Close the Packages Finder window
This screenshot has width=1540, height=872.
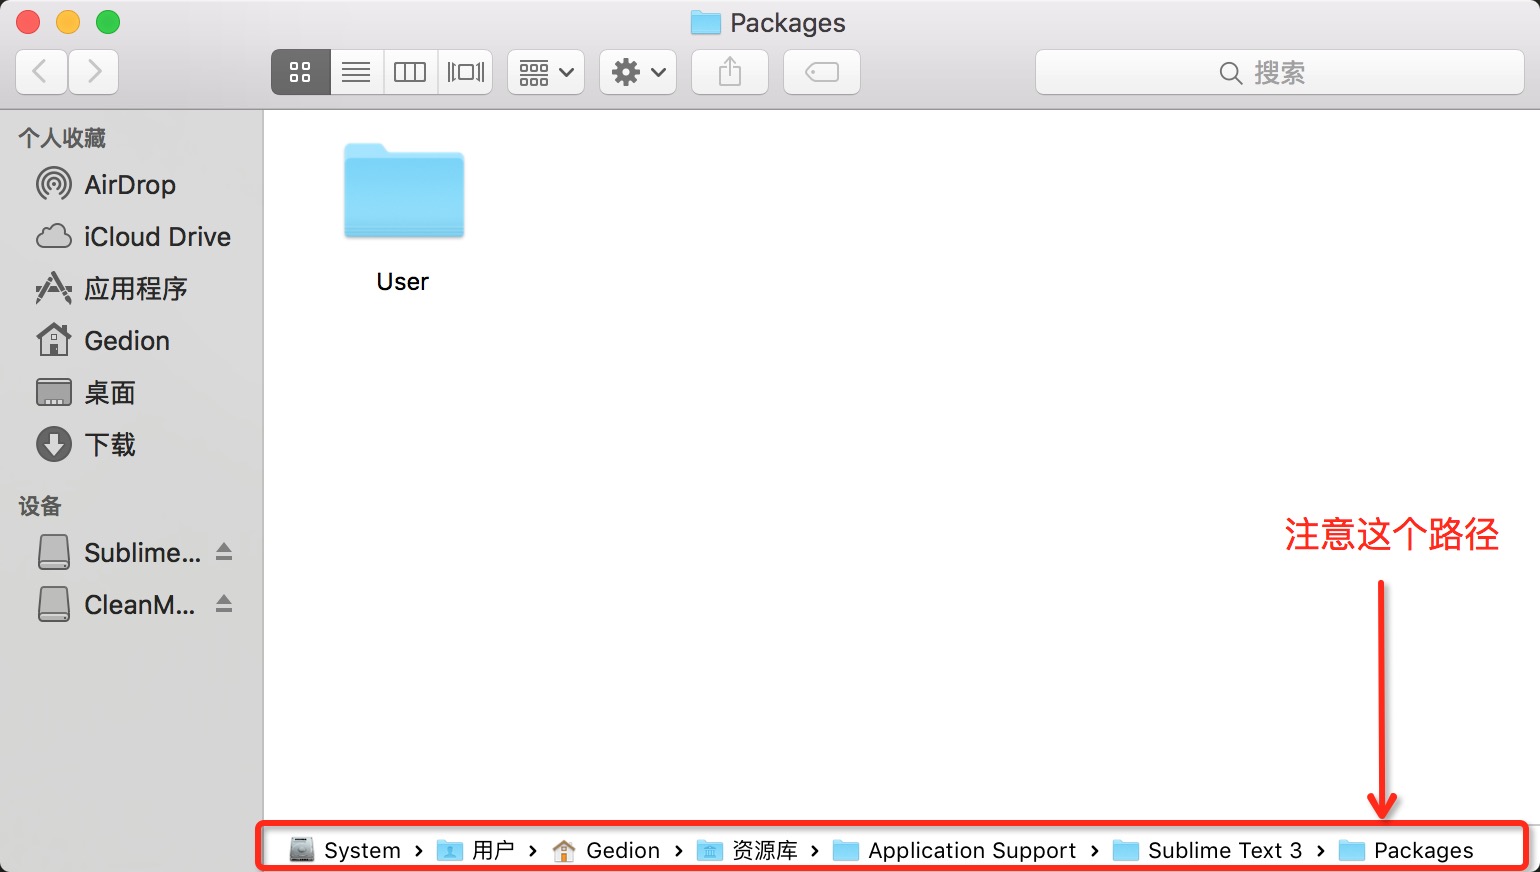click(x=28, y=22)
